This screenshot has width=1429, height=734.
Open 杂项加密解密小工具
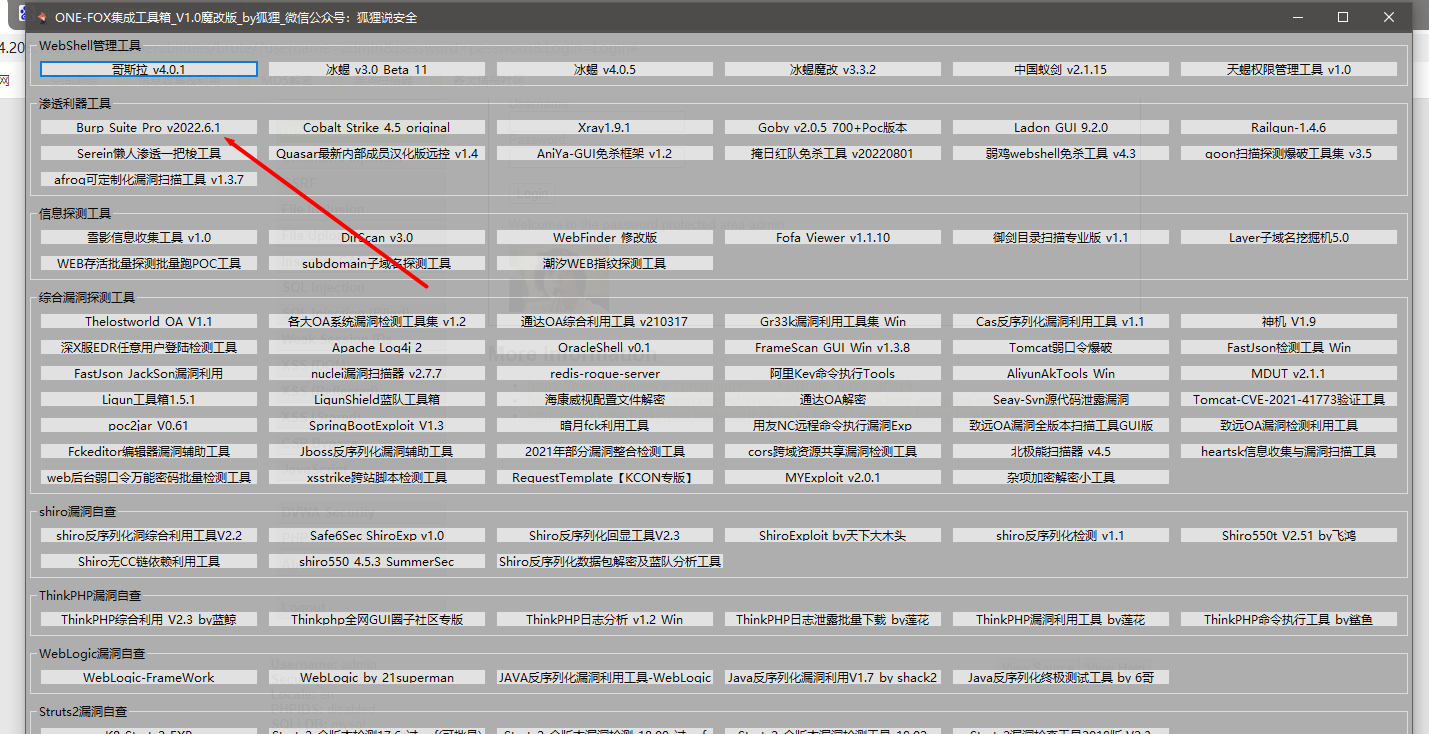1061,478
